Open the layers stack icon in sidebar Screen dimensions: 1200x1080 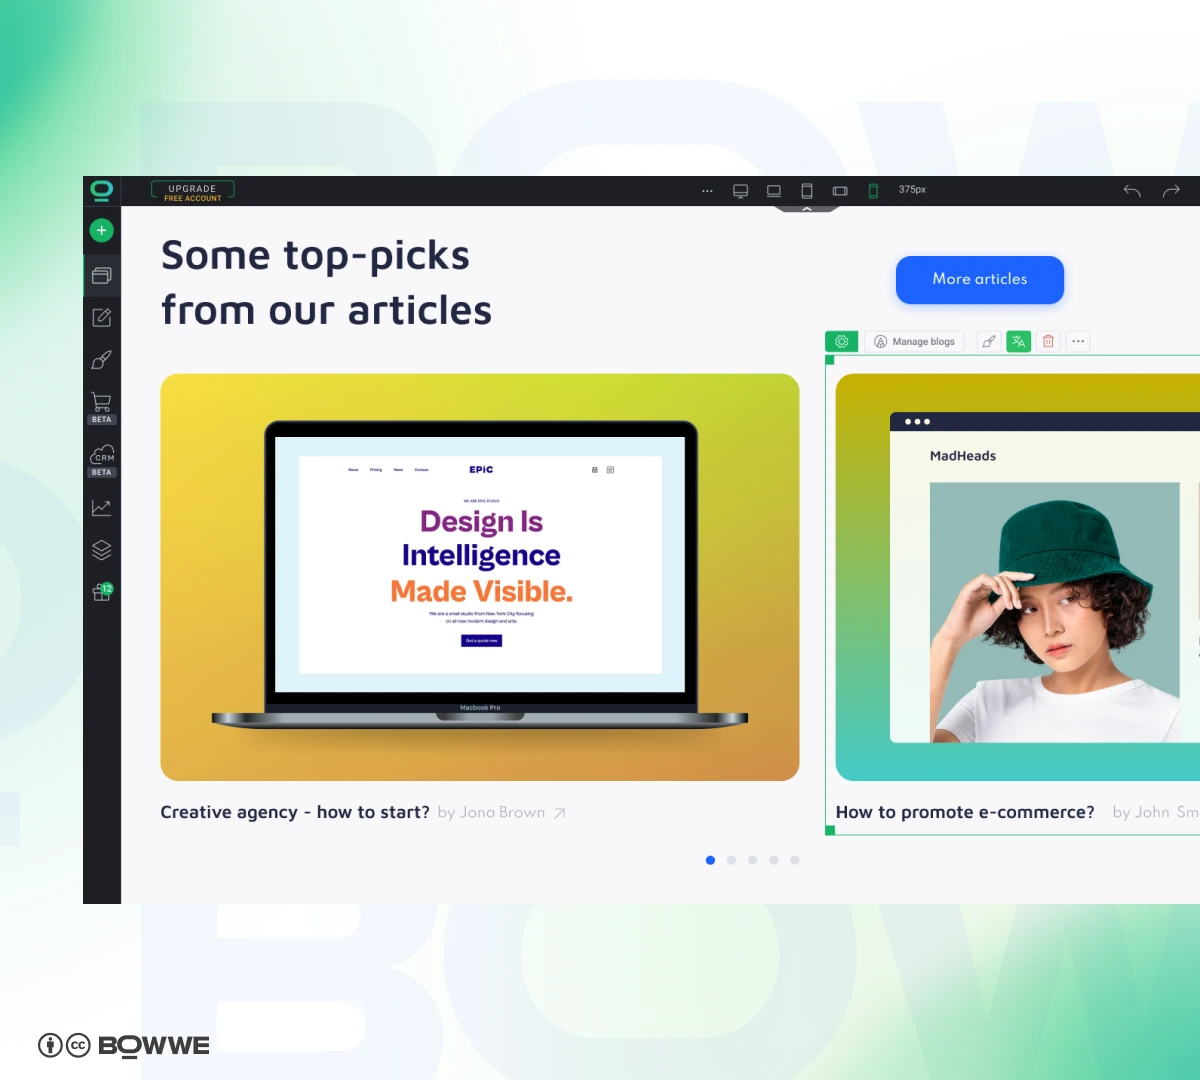click(101, 550)
